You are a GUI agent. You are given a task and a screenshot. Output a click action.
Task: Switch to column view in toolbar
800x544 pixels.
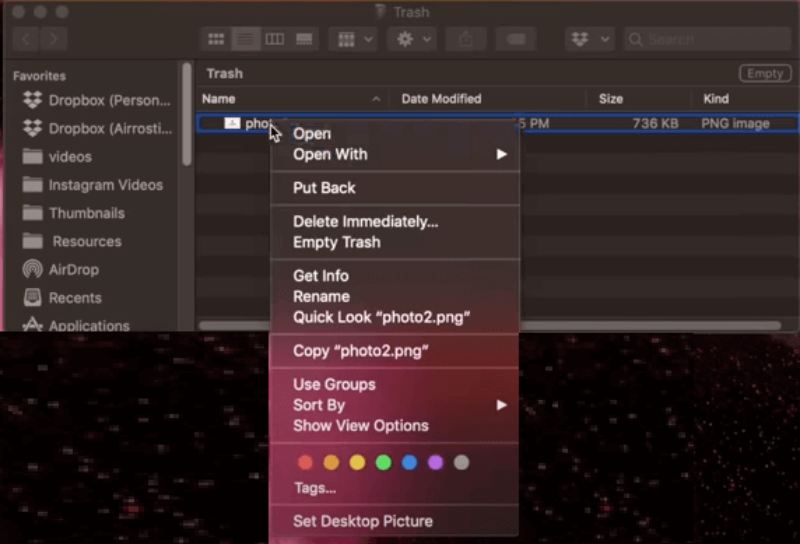(274, 39)
